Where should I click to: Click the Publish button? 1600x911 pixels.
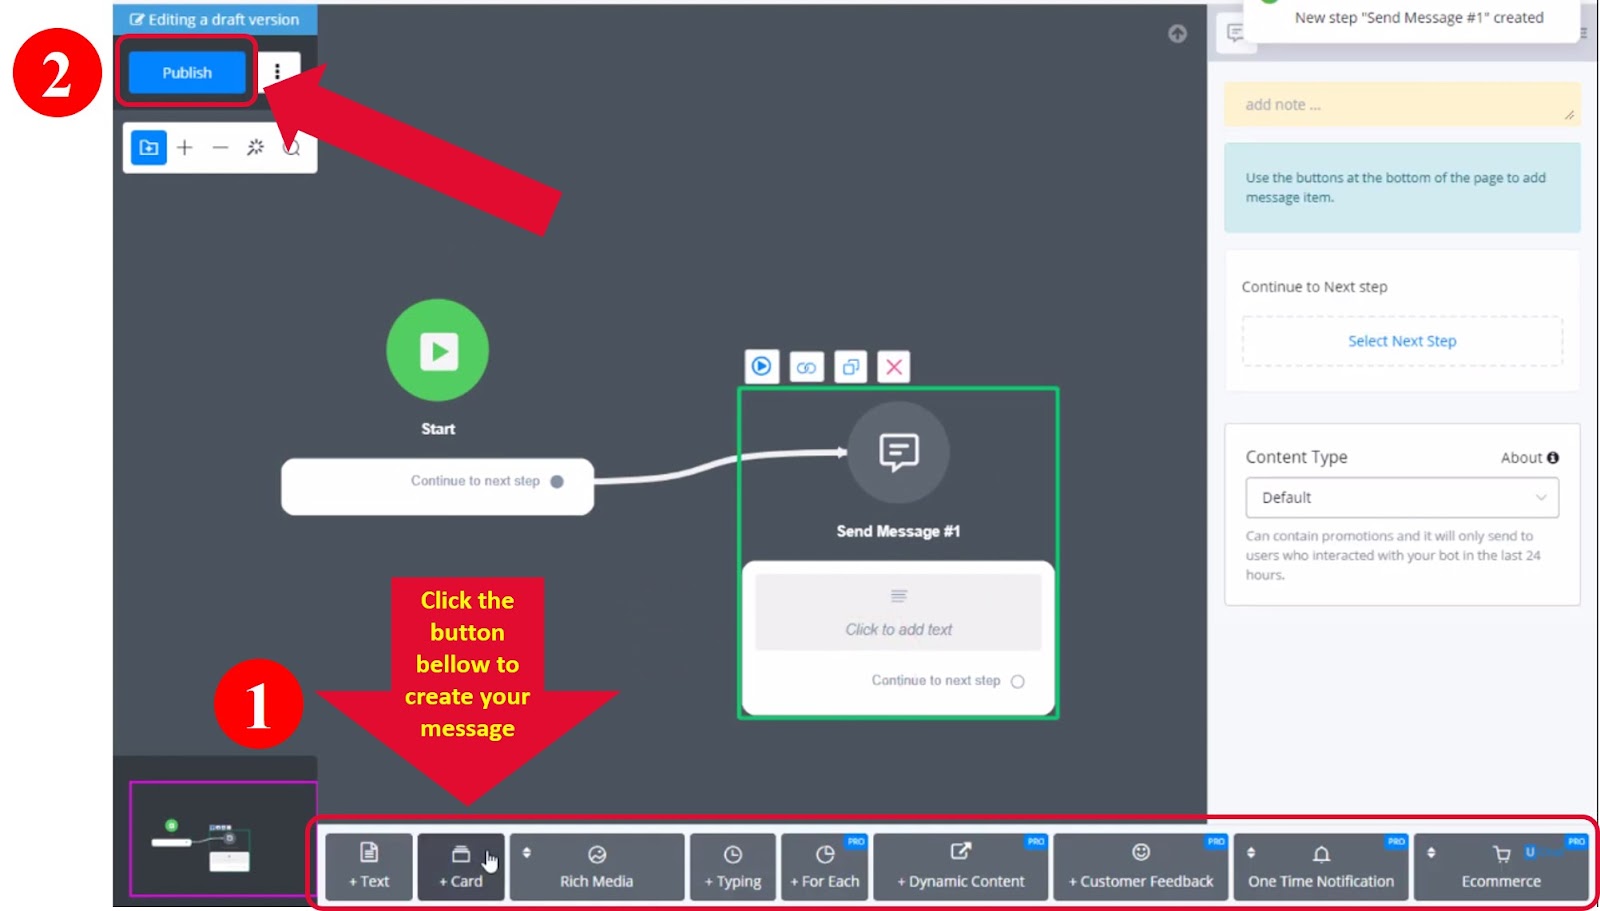(x=187, y=72)
